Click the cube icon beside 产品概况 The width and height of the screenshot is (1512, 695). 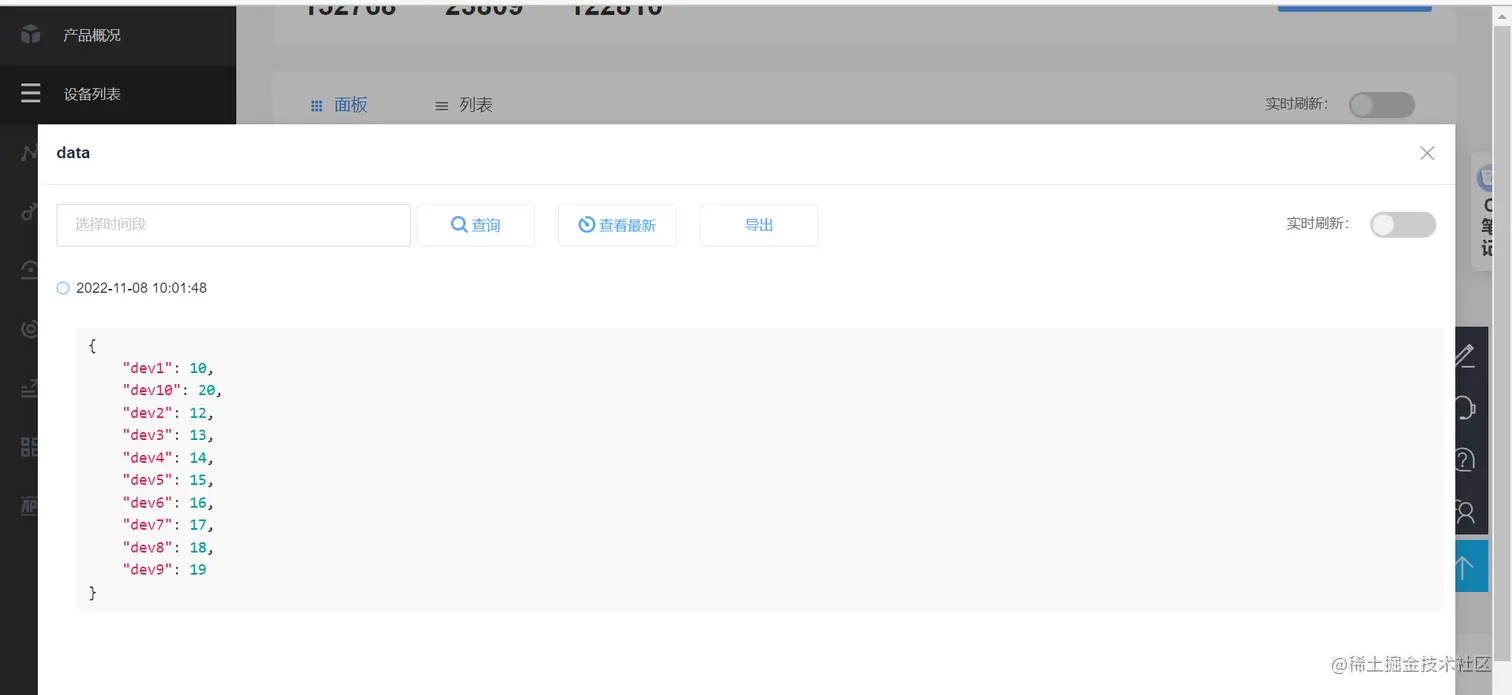click(31, 35)
